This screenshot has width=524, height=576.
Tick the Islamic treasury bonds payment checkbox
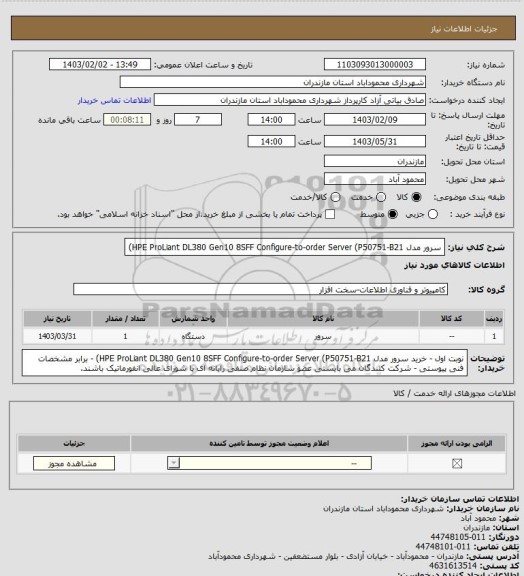330,215
